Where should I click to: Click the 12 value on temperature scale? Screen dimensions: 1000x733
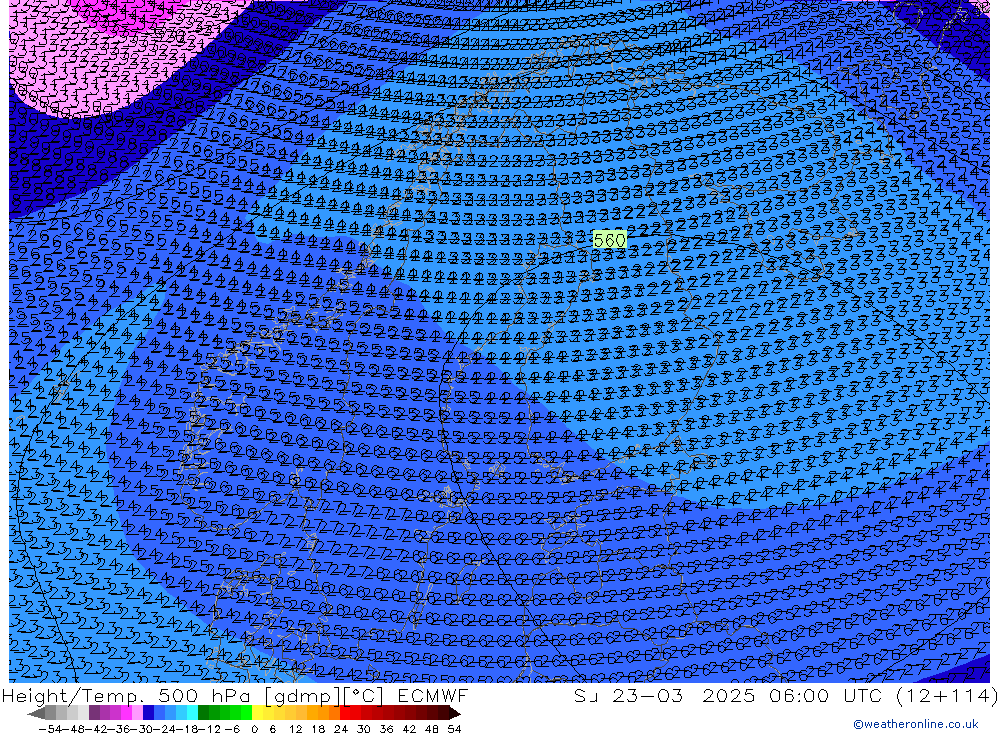pyautogui.click(x=295, y=729)
